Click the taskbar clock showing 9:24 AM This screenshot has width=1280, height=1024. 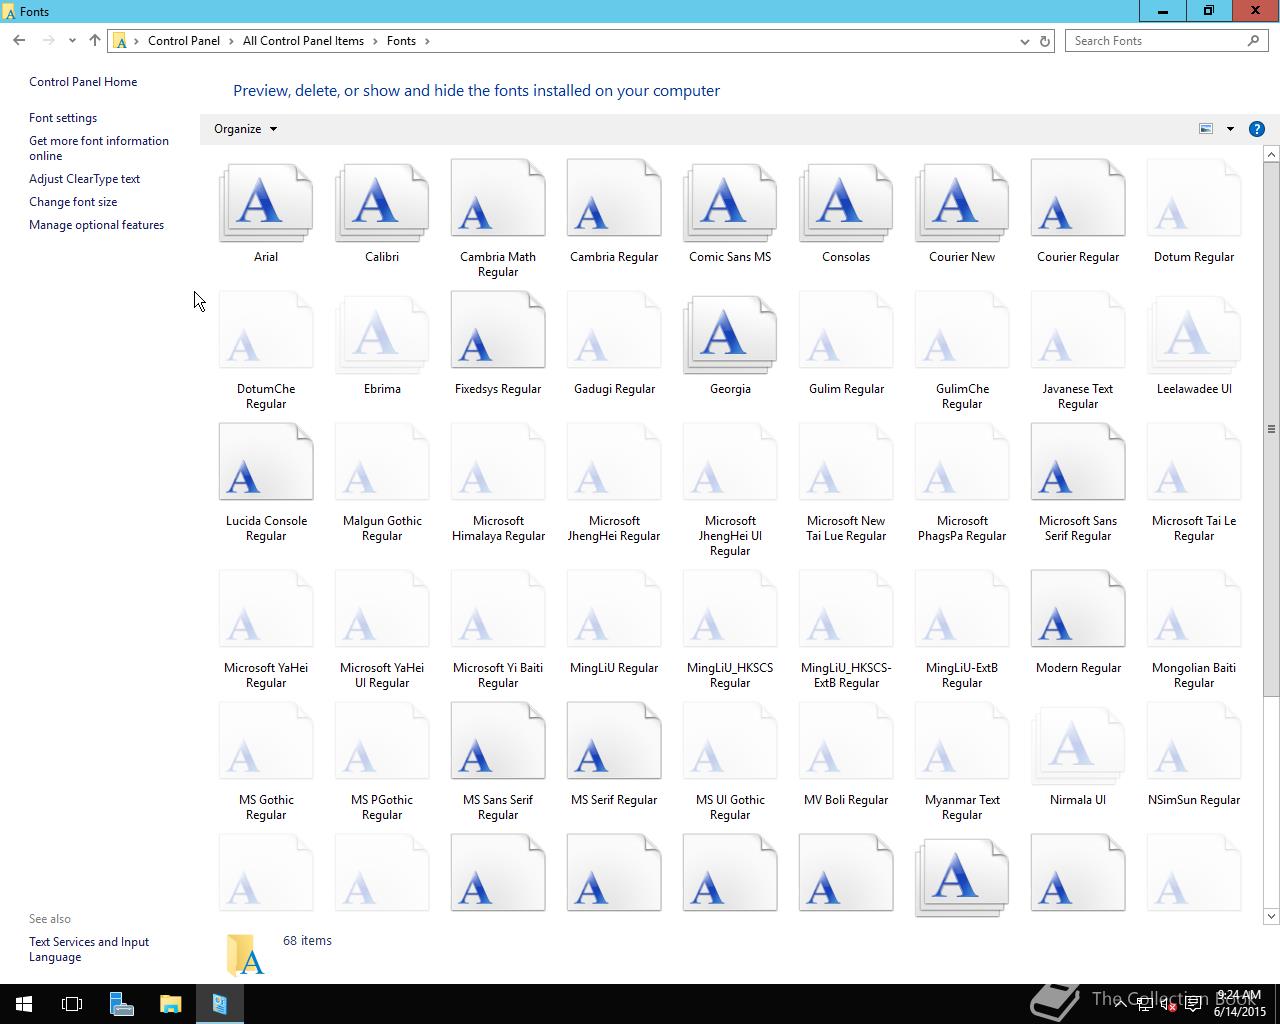pyautogui.click(x=1239, y=1004)
